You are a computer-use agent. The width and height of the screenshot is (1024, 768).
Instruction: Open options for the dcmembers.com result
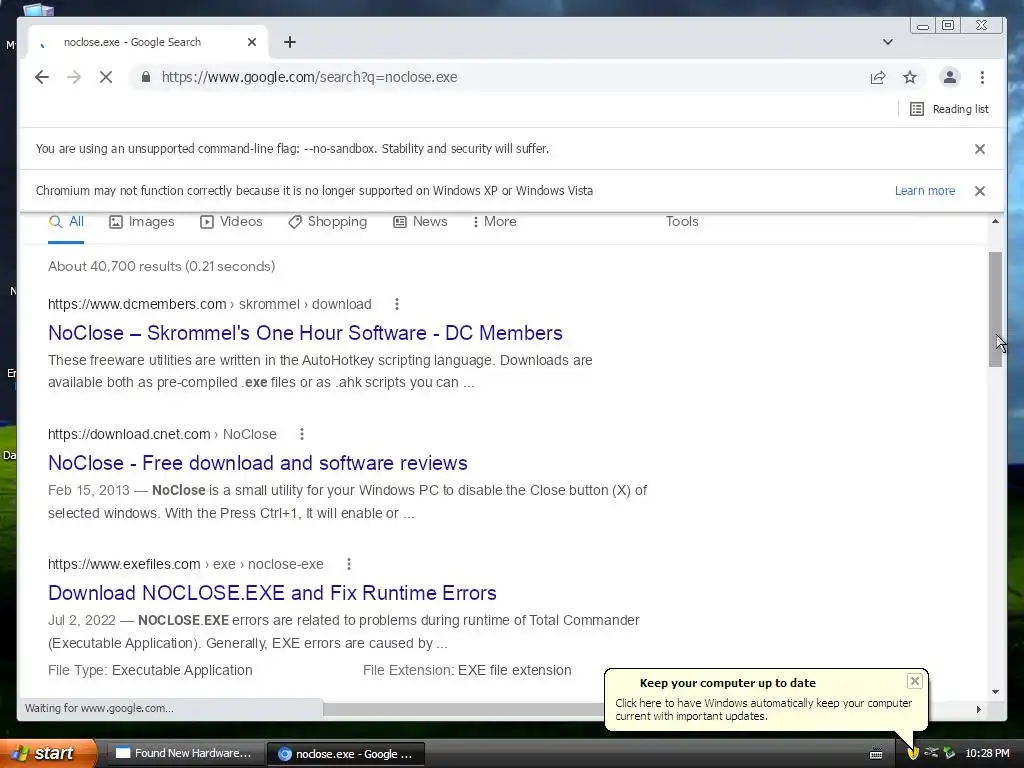[397, 304]
